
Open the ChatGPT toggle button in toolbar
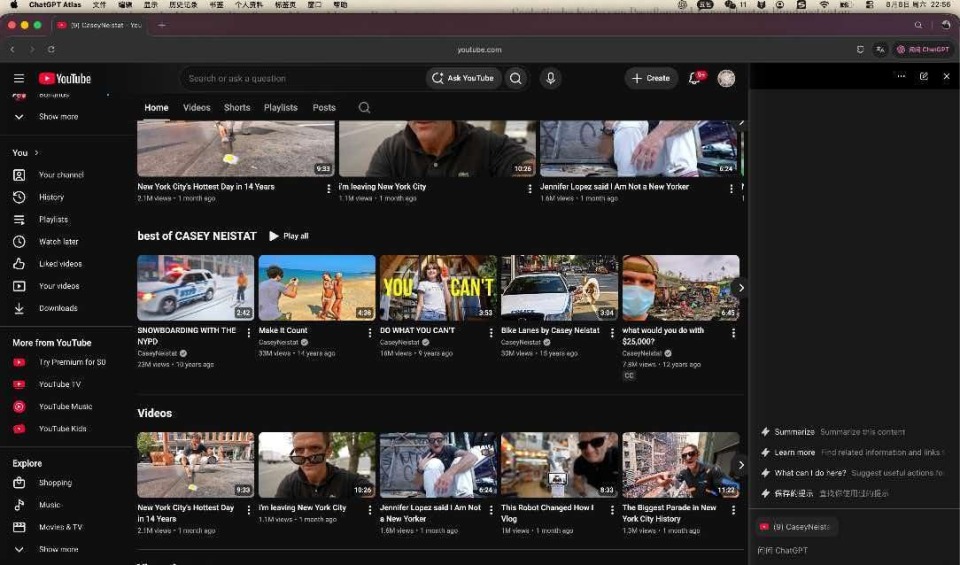(923, 50)
